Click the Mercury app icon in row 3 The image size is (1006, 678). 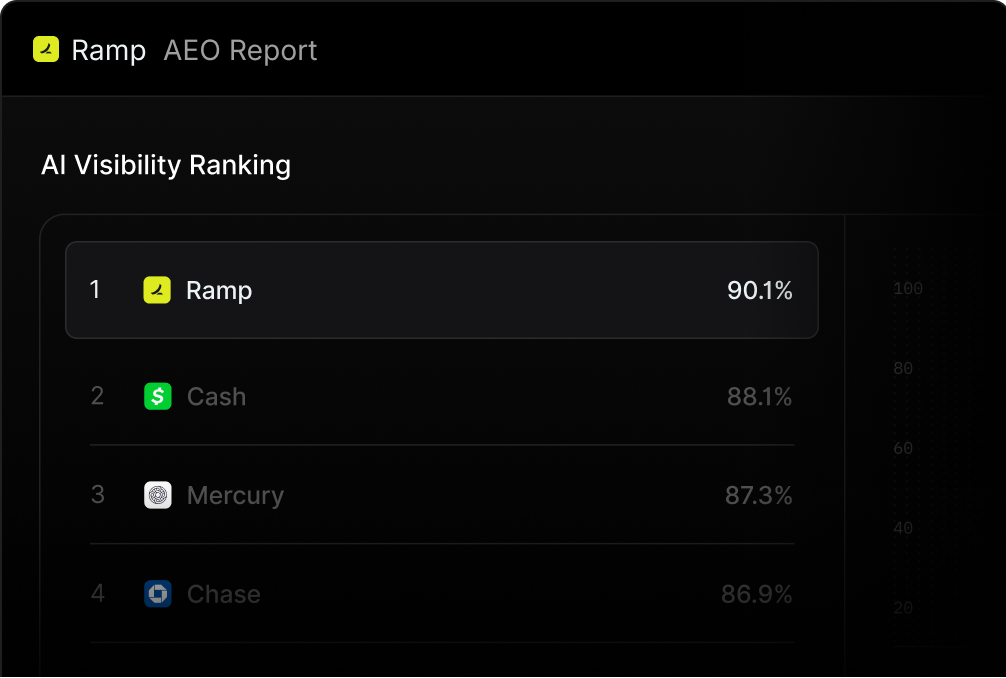coord(156,495)
